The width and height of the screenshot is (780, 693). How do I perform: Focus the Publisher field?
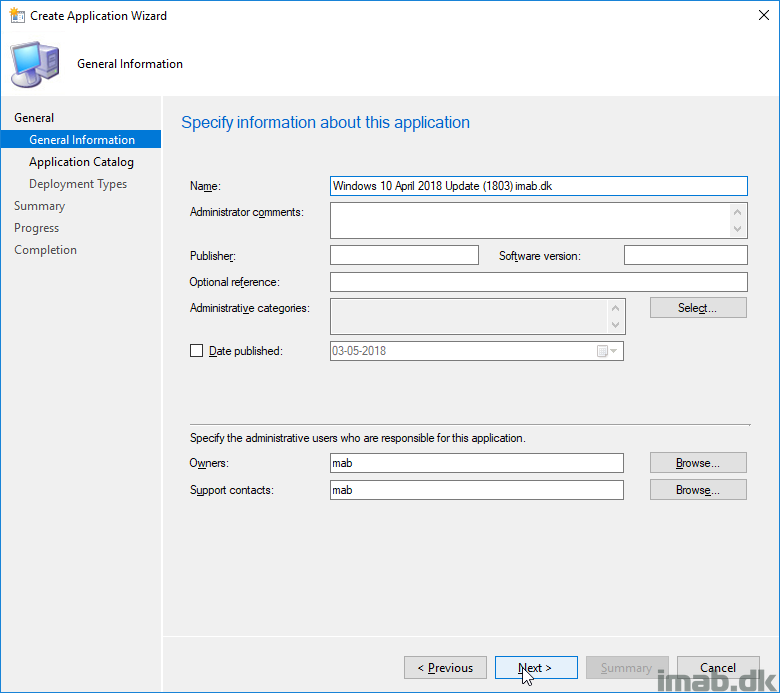click(x=404, y=255)
